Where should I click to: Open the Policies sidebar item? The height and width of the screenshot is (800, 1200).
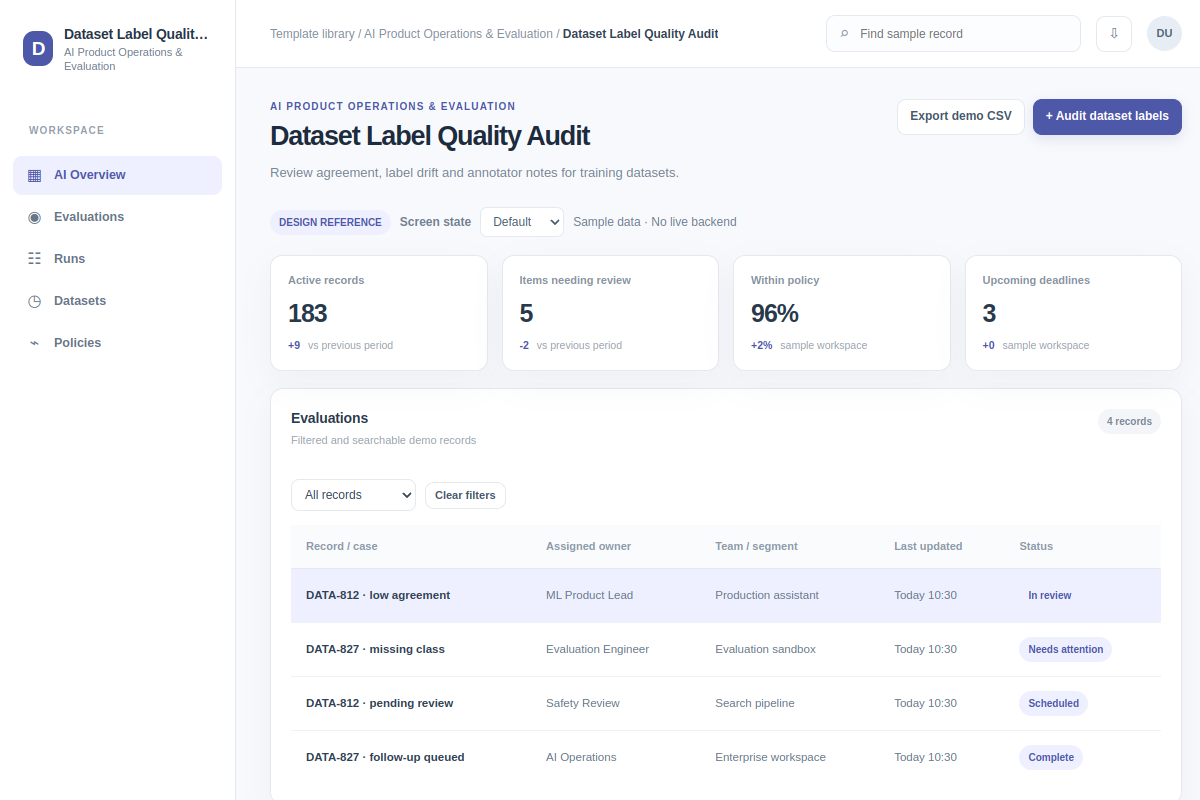point(117,343)
